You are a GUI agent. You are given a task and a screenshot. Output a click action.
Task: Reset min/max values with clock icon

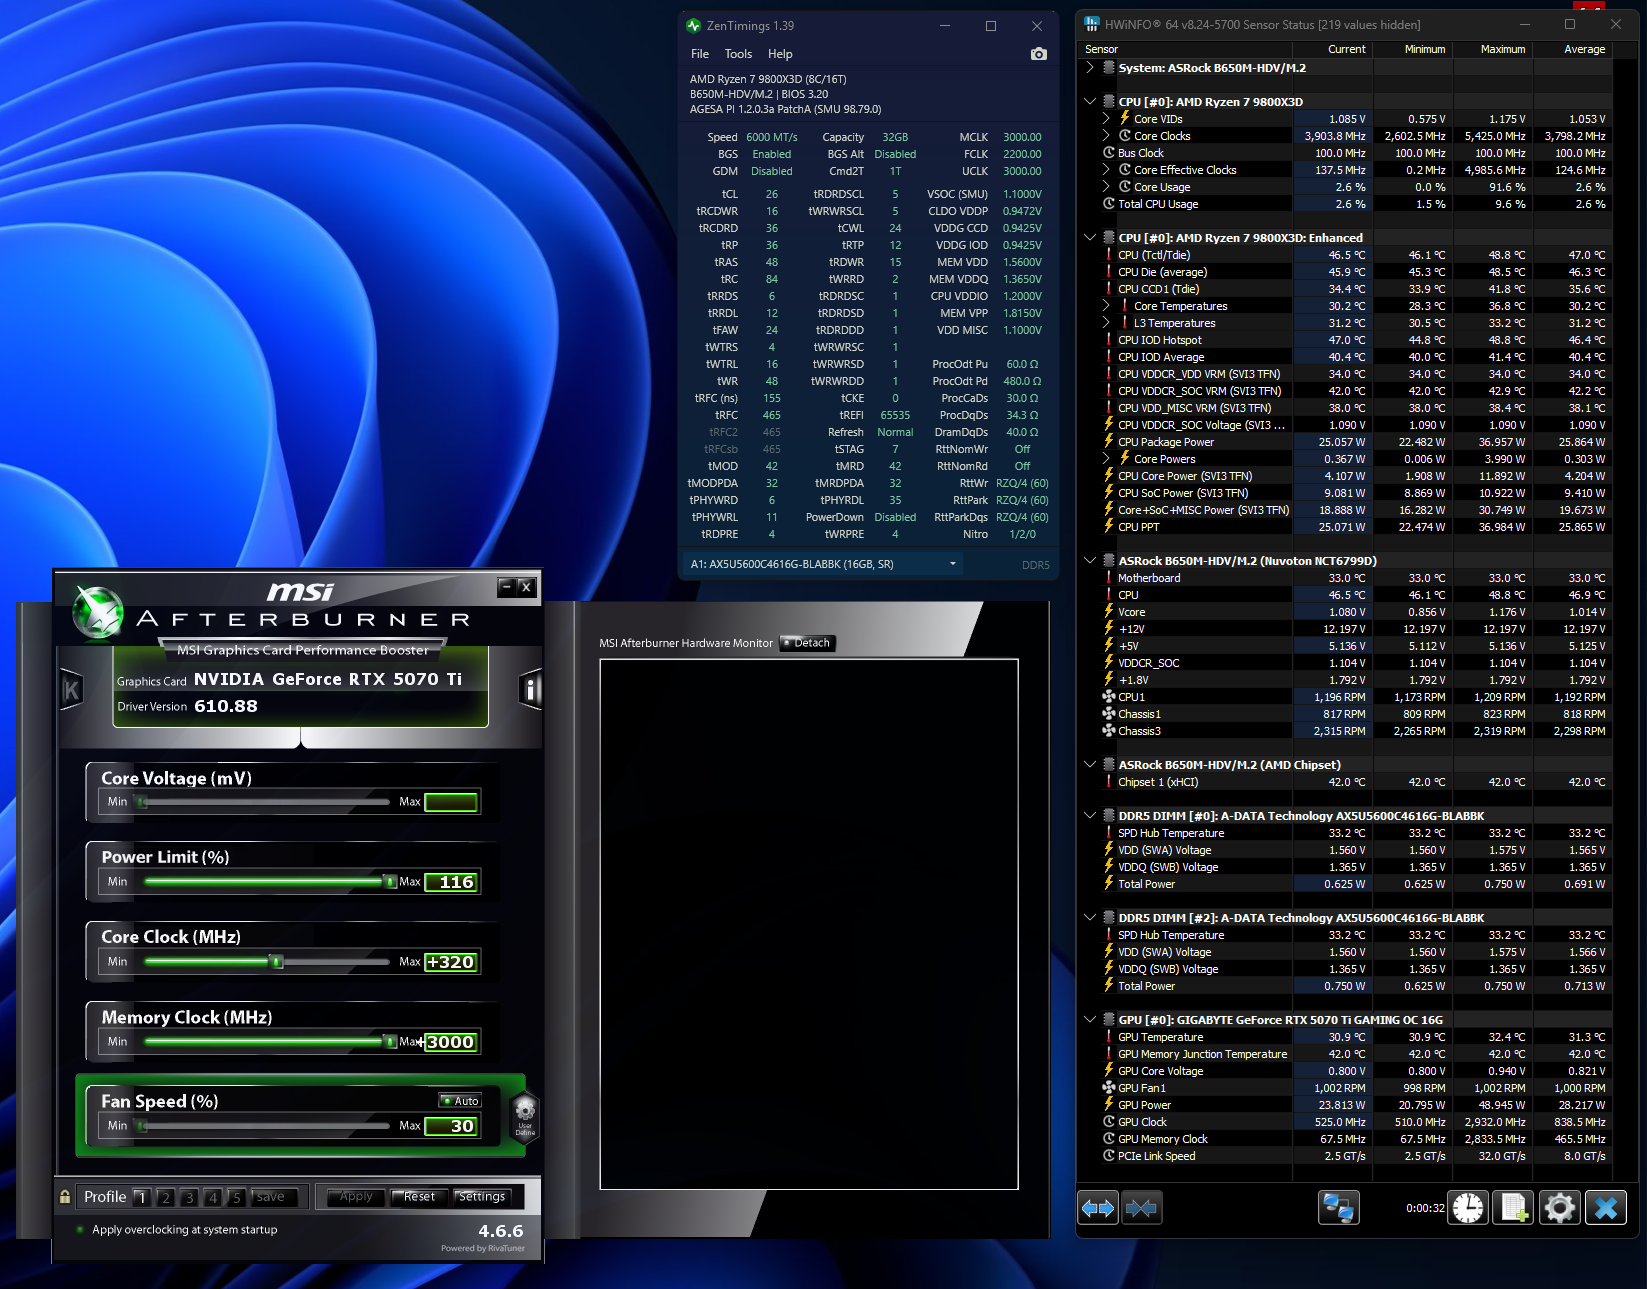click(1468, 1208)
